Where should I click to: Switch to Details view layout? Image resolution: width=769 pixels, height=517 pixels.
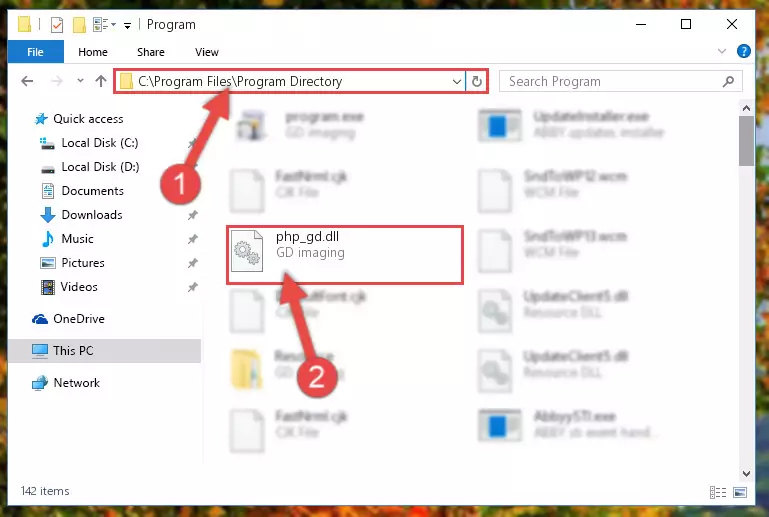(x=718, y=492)
